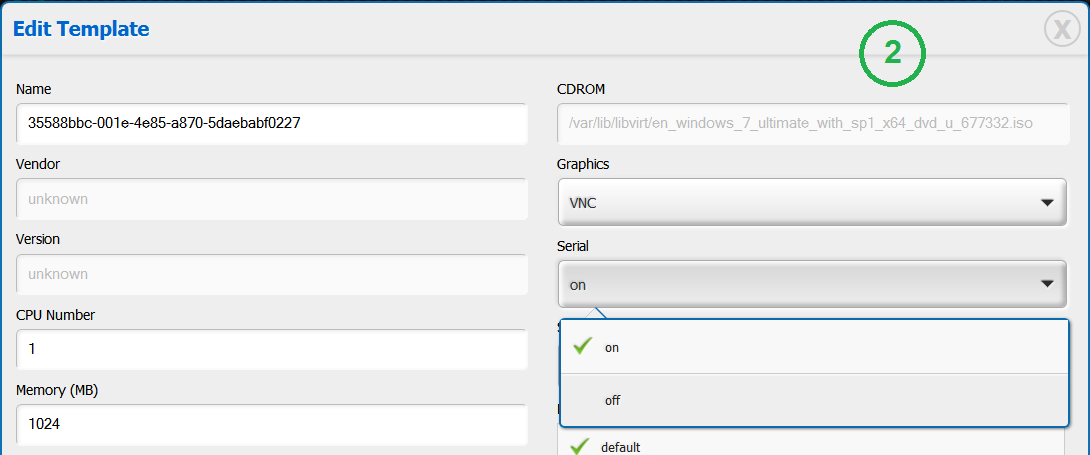Close the Edit Template dialog
This screenshot has width=1090, height=455.
point(1062,30)
